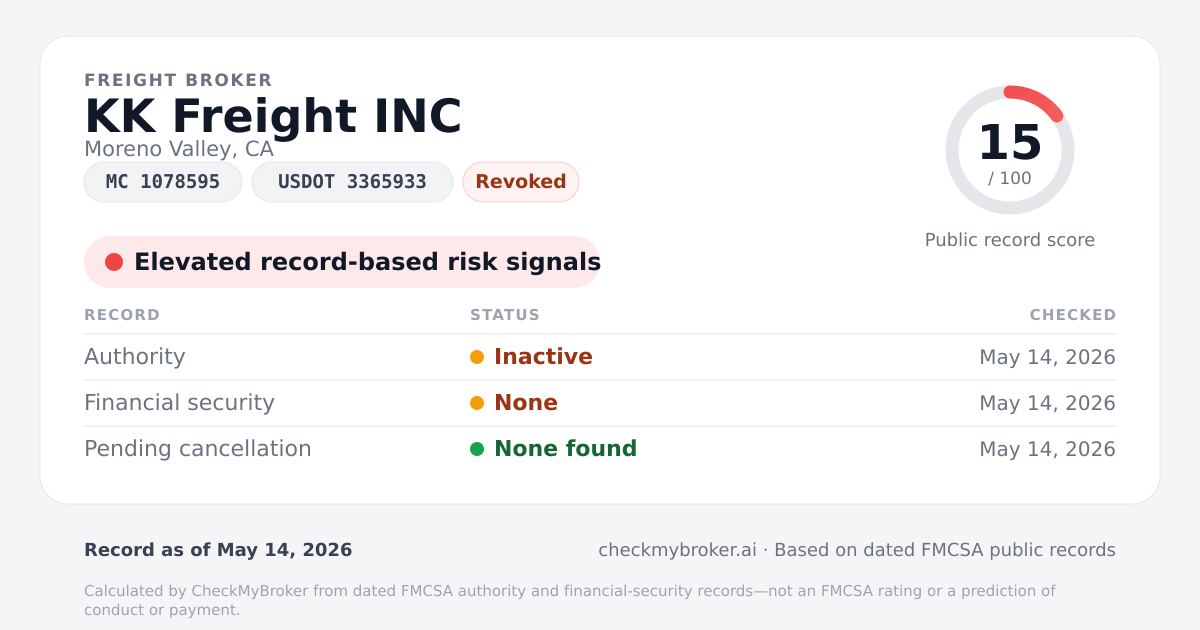Click the Elevated record-based risk signals banner
1200x630 pixels.
(342, 262)
